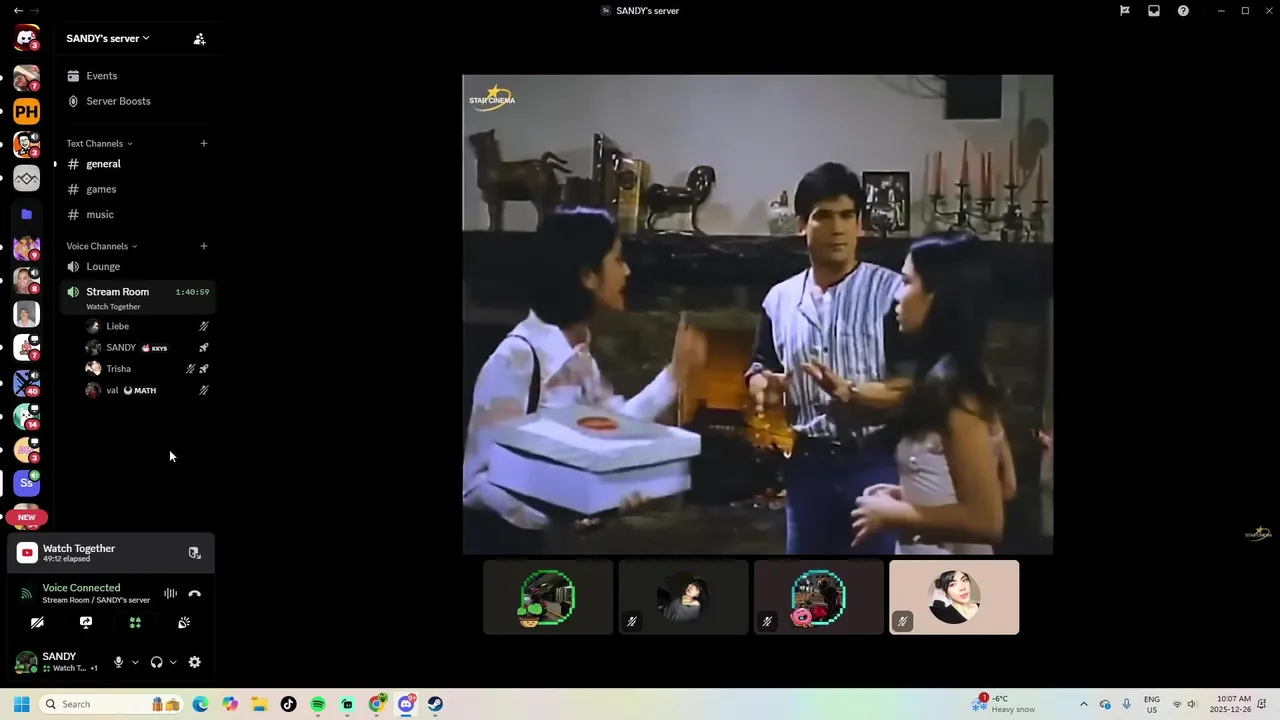
Task: Click user SANDY in voice channel
Action: [x=148, y=347]
